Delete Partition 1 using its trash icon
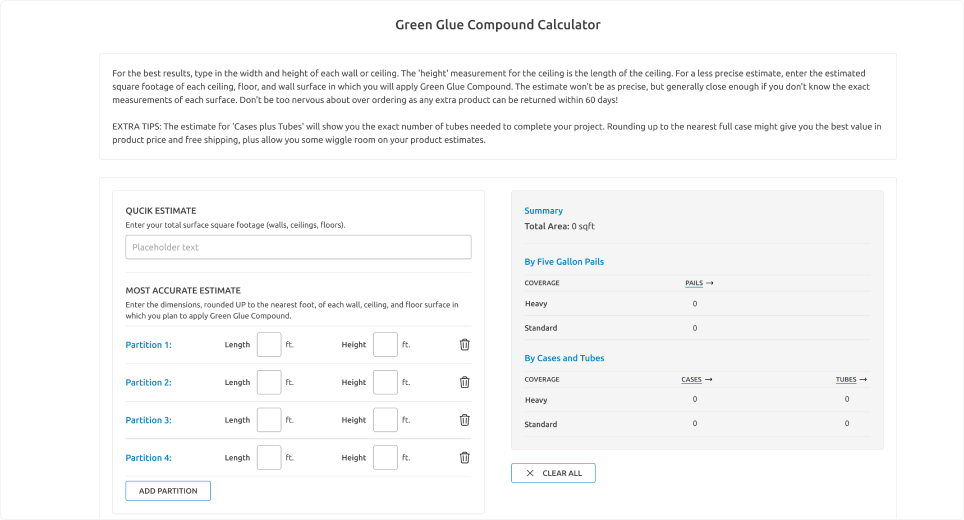Screen dimensions: 964x520 (464, 345)
